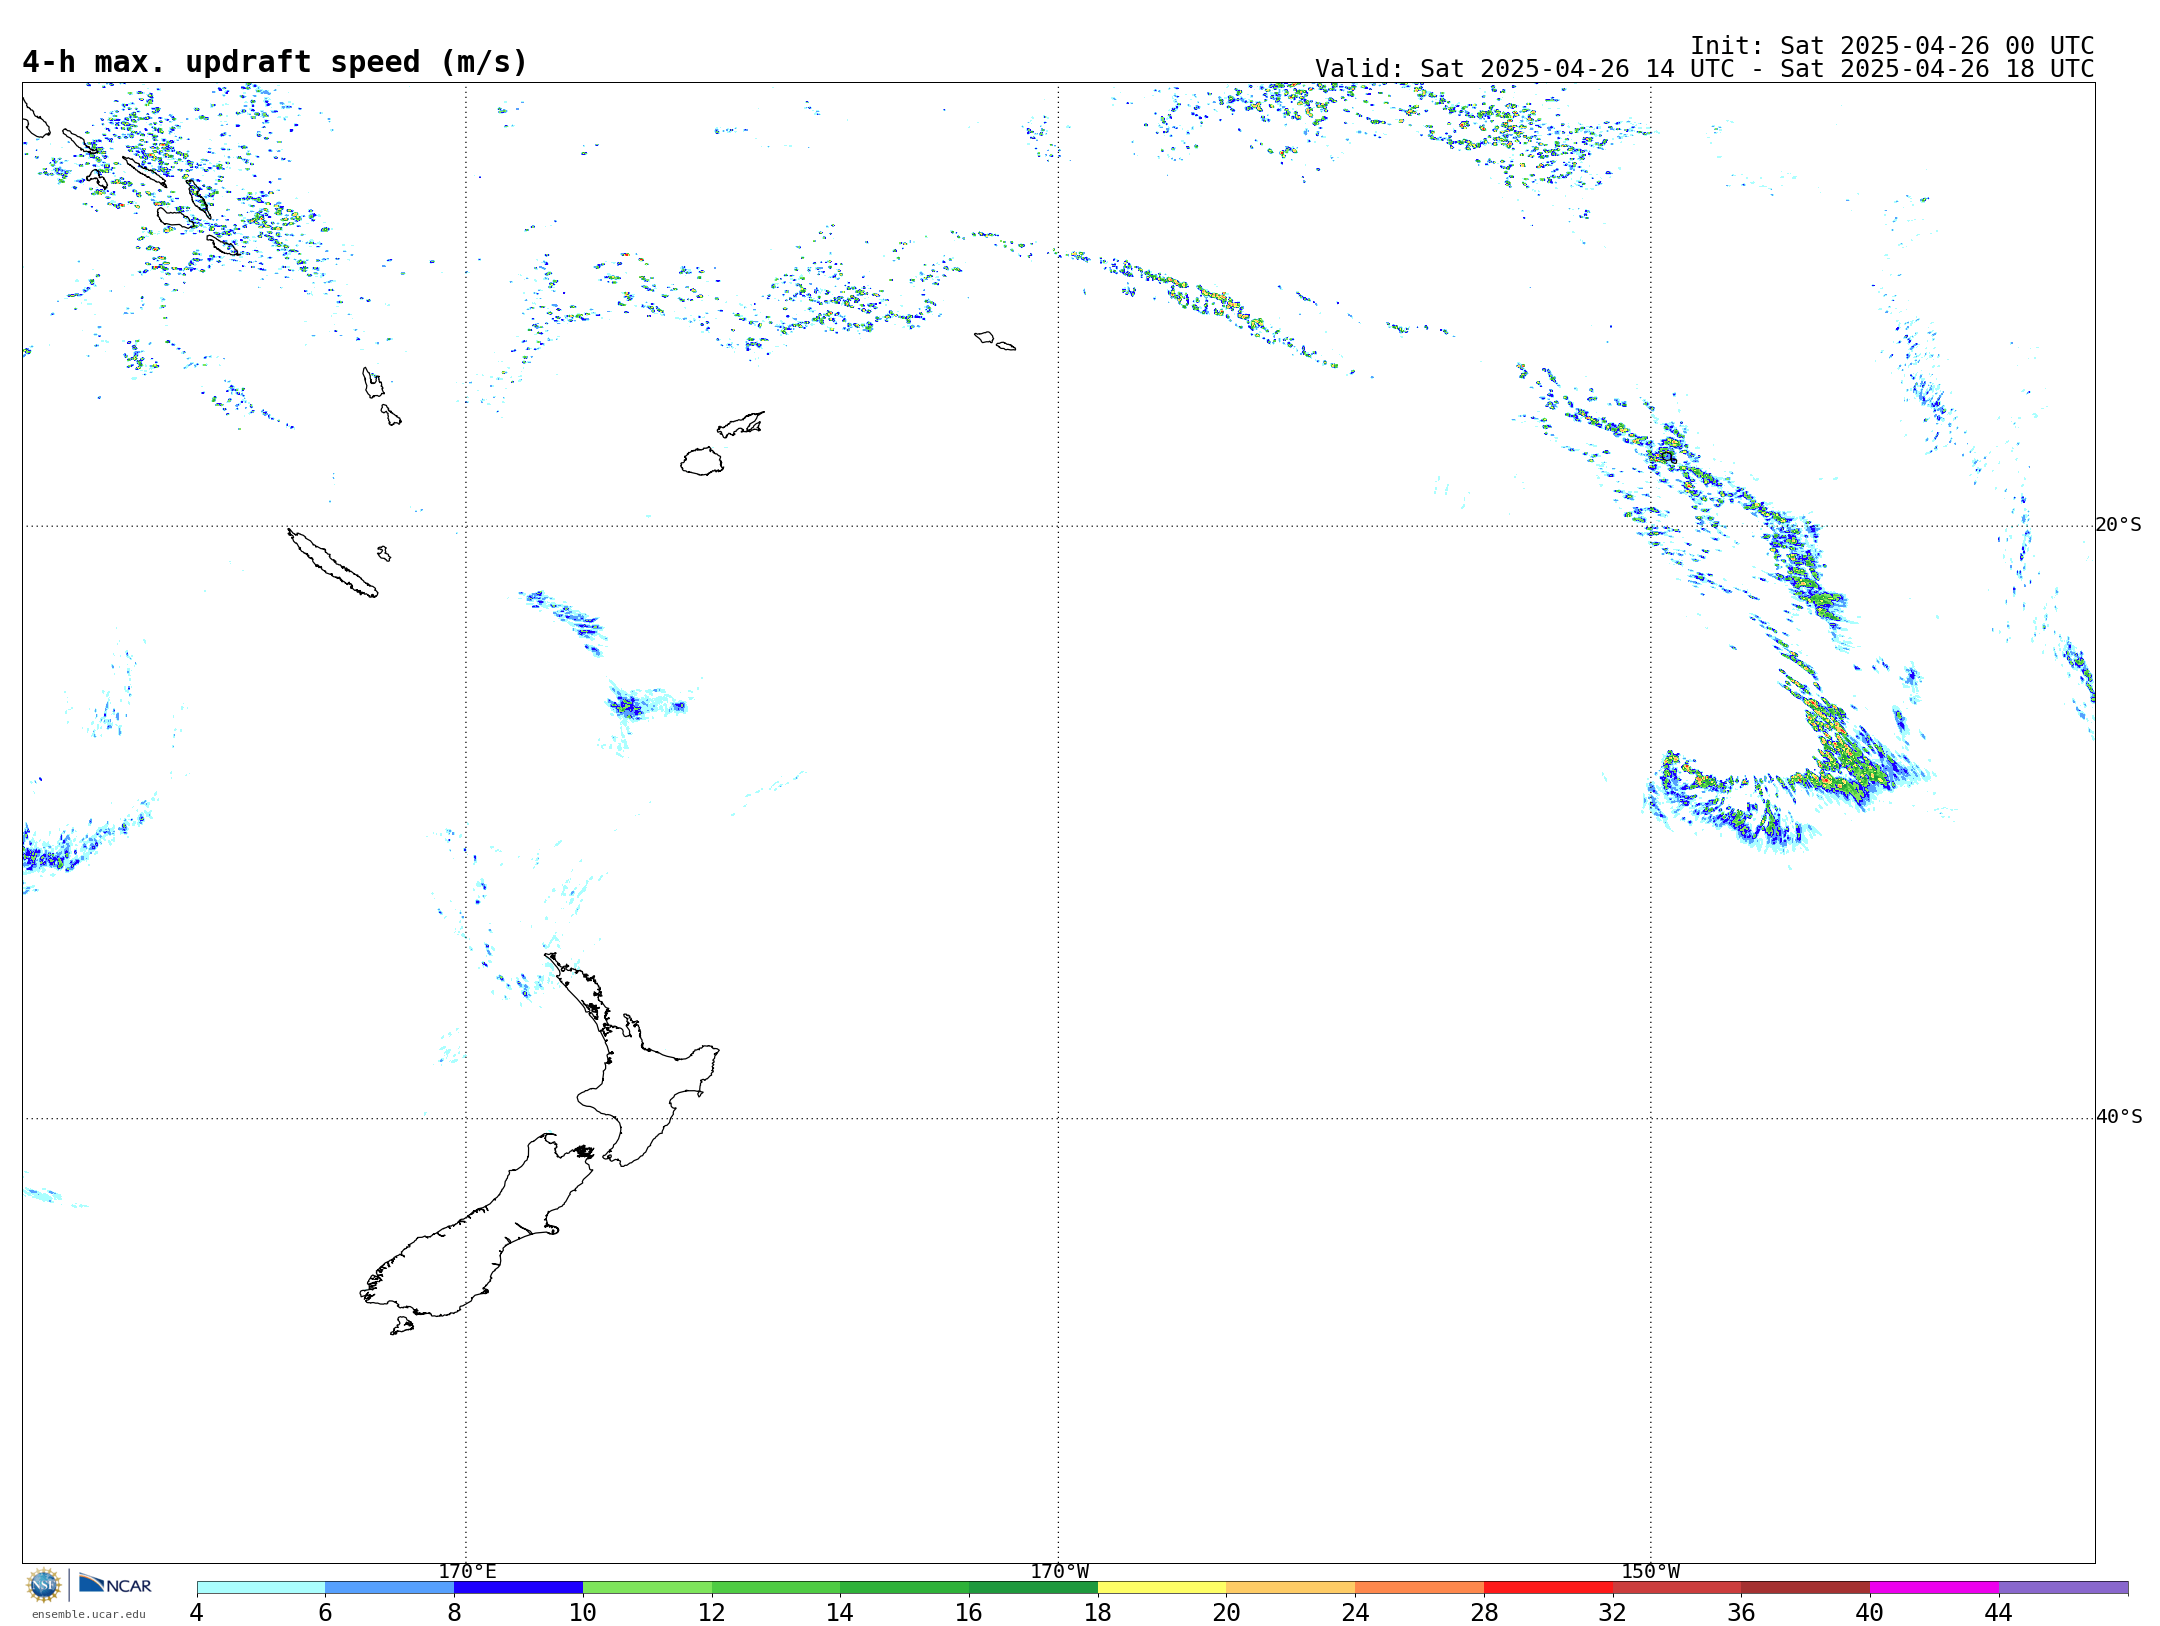Select the magenta 40-44 m/s color swatch
This screenshot has height=1626, width=2160.
(1934, 1588)
